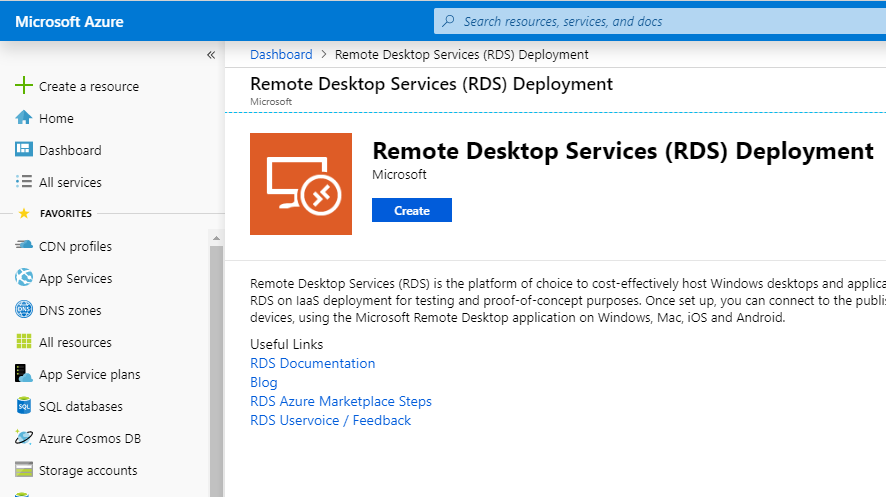Click the Search resources input field

(x=659, y=21)
